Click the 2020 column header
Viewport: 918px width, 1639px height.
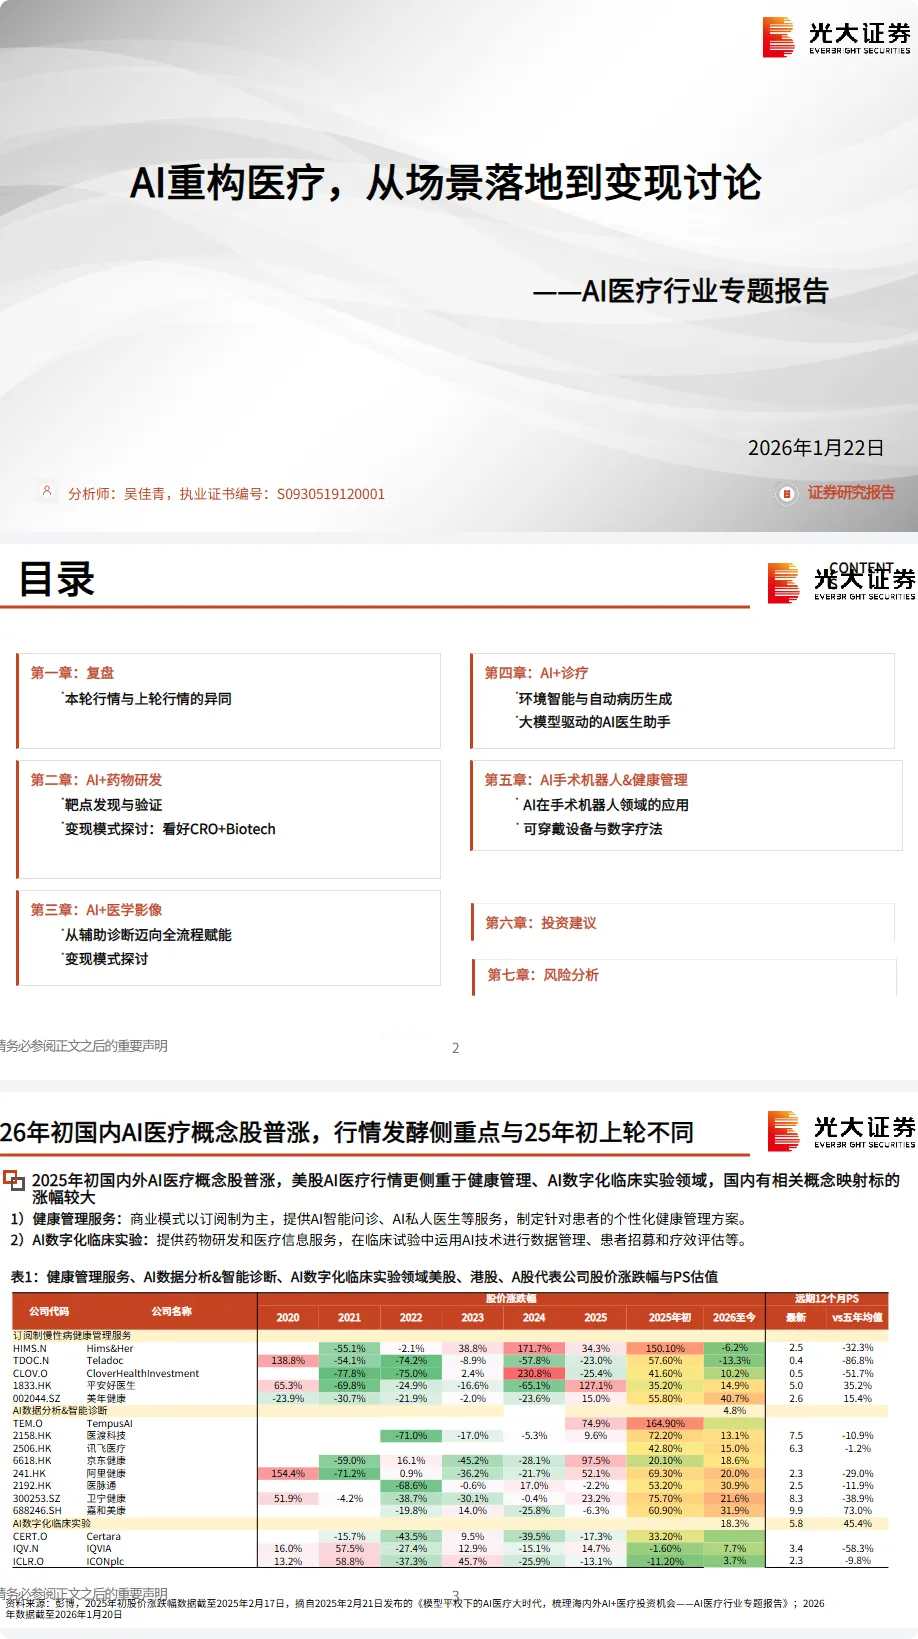(288, 1318)
